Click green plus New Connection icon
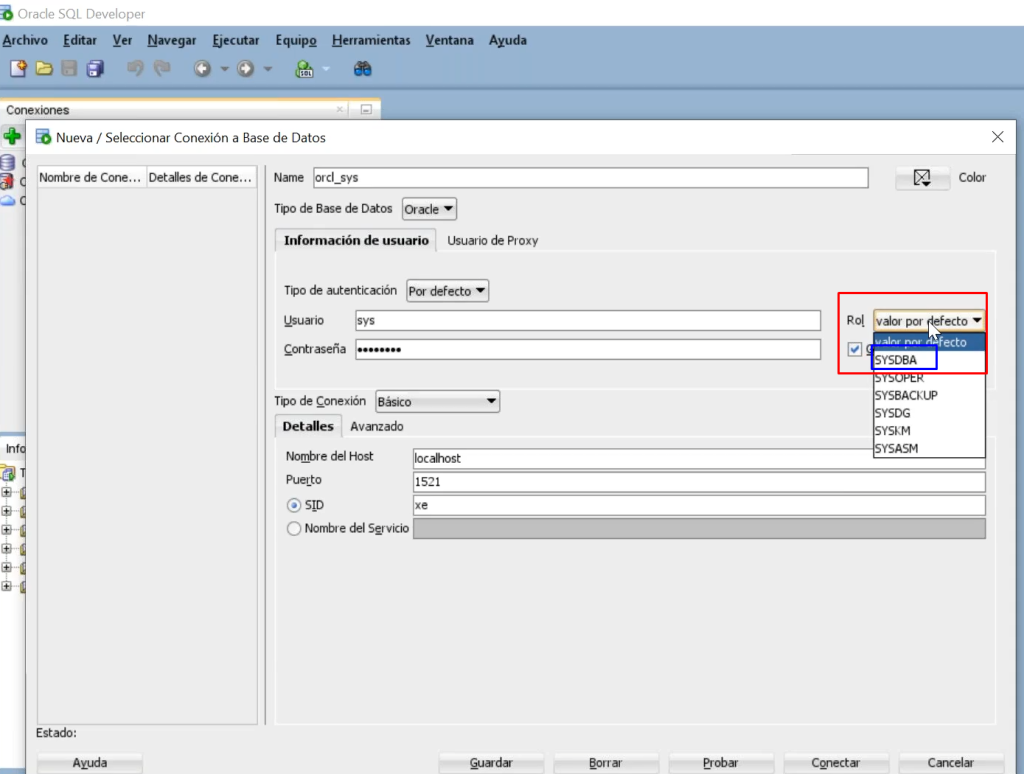 [12, 137]
